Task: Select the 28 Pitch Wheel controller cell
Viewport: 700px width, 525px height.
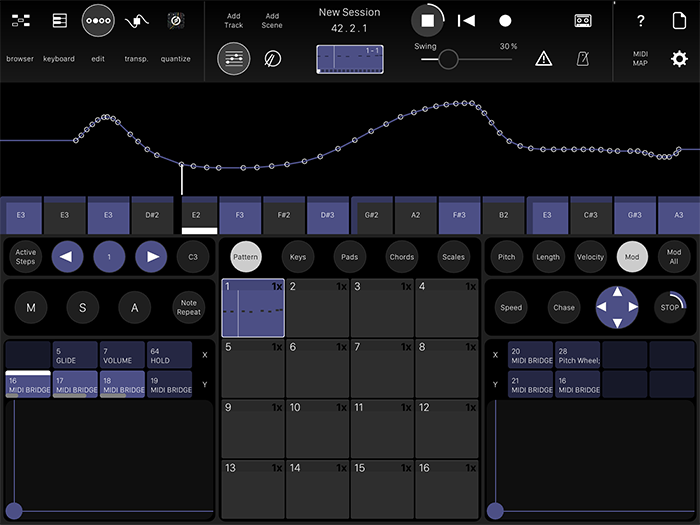Action: click(x=578, y=355)
